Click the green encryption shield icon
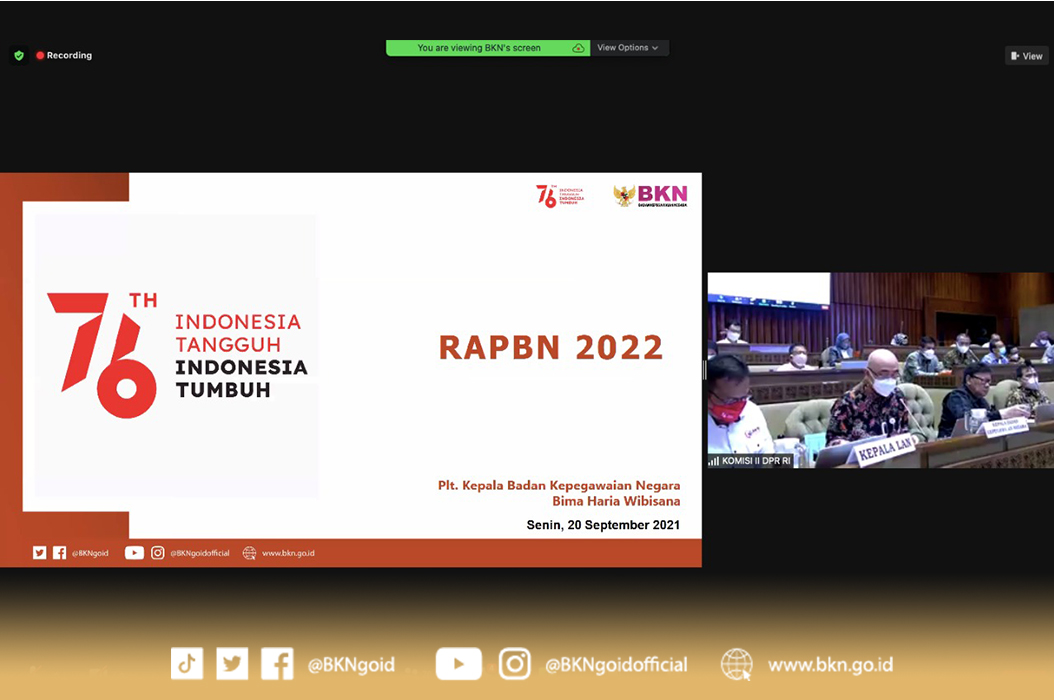The width and height of the screenshot is (1054, 700). click(x=19, y=56)
